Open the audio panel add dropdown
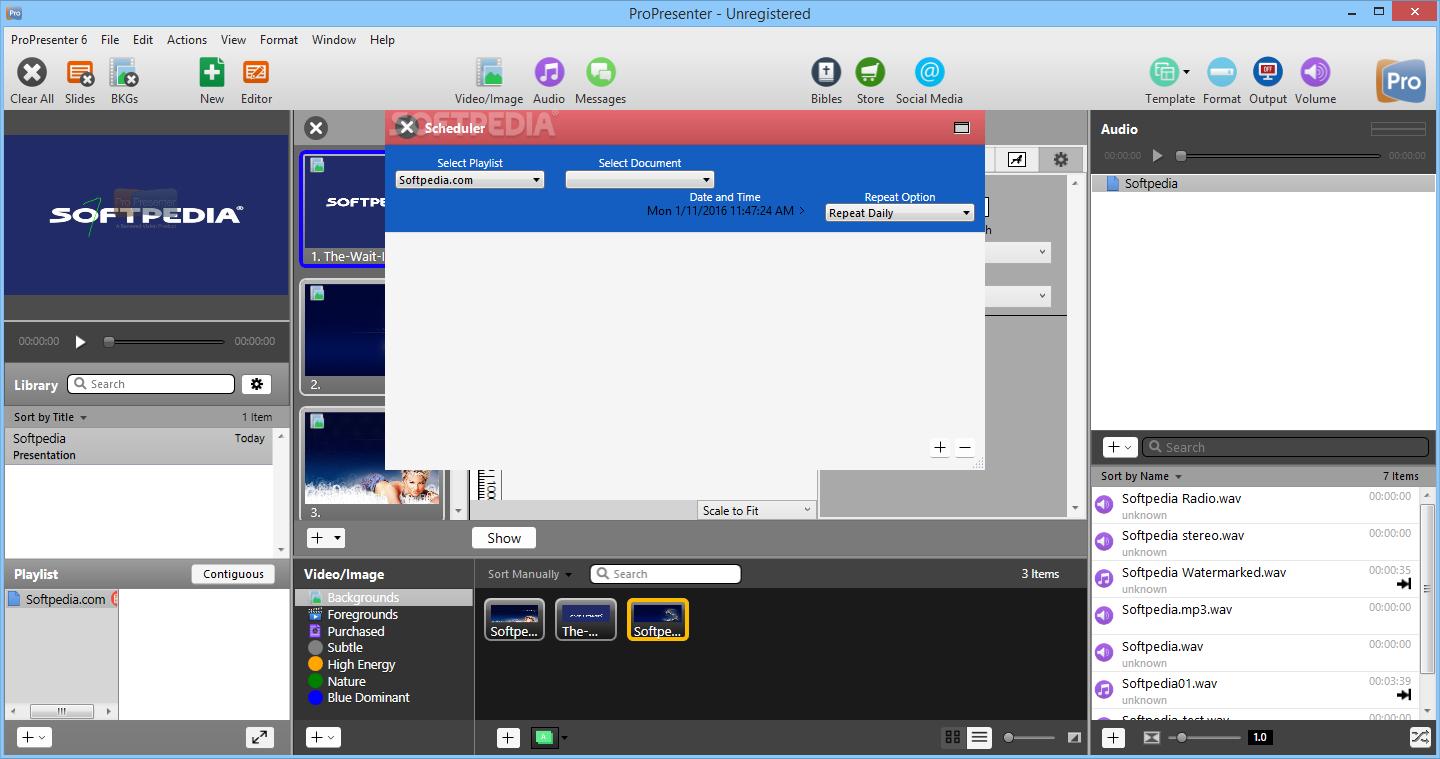The image size is (1440, 759). tap(1120, 447)
